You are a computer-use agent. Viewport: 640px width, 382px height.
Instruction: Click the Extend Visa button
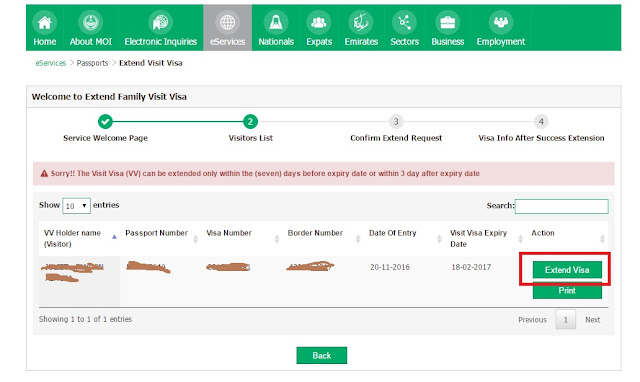[x=567, y=270]
